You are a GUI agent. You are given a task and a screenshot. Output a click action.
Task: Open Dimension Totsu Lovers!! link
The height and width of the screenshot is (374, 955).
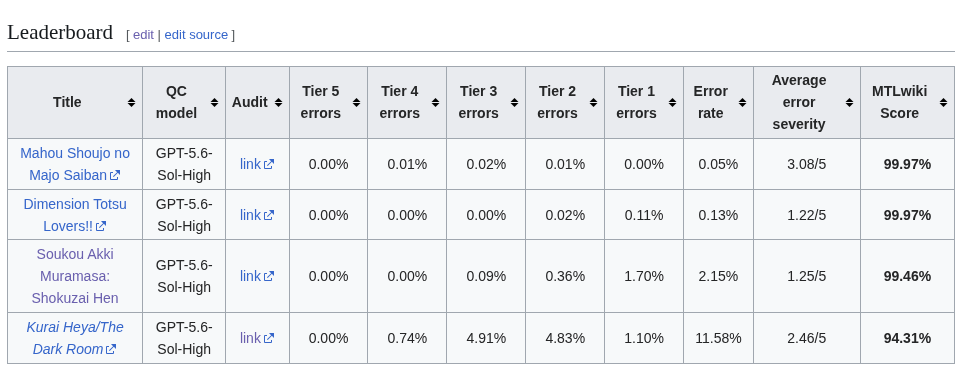pos(75,215)
